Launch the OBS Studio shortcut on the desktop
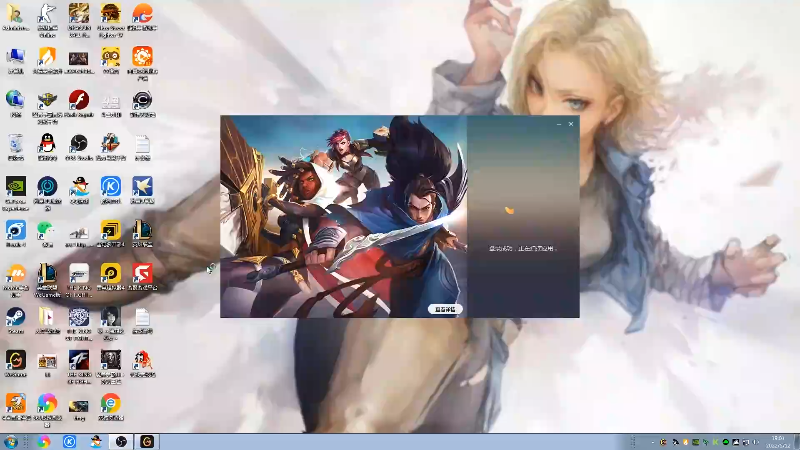 coord(79,143)
